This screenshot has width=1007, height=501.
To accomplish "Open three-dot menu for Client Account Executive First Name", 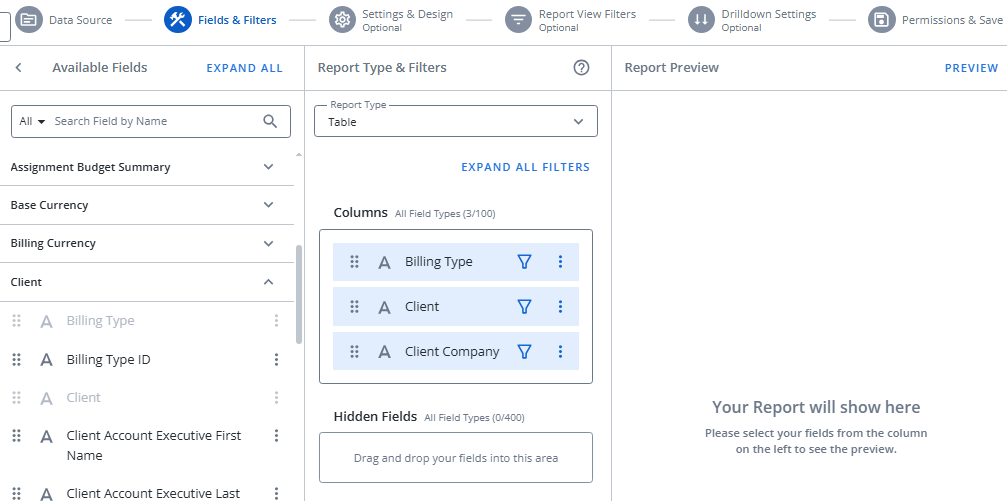I will 277,436.
